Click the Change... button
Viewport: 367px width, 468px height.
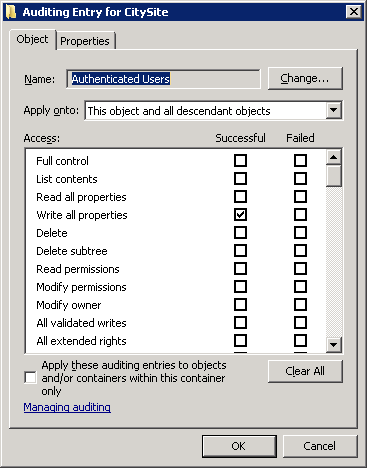(305, 78)
